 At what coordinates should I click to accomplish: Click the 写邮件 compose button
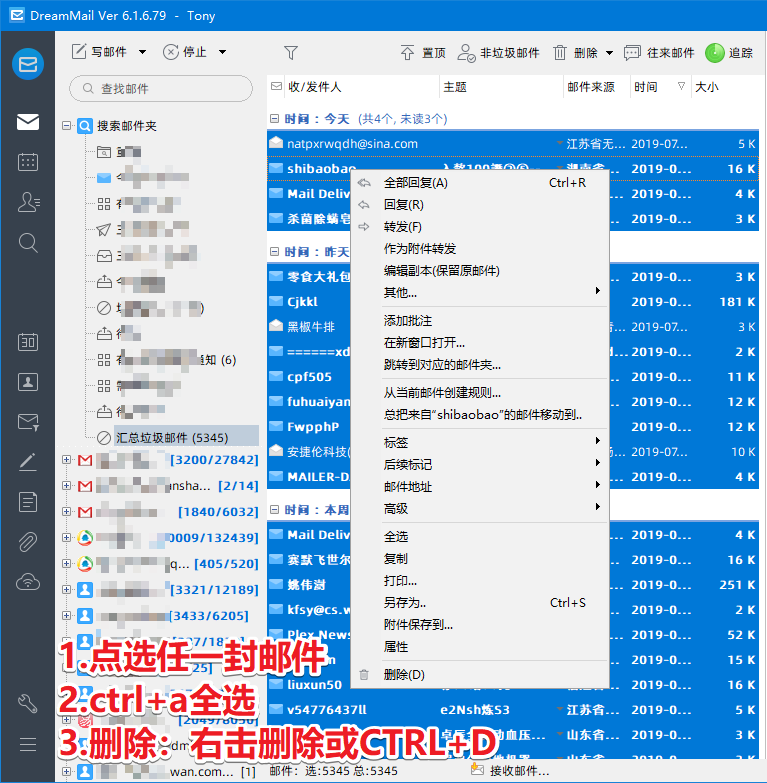(99, 52)
